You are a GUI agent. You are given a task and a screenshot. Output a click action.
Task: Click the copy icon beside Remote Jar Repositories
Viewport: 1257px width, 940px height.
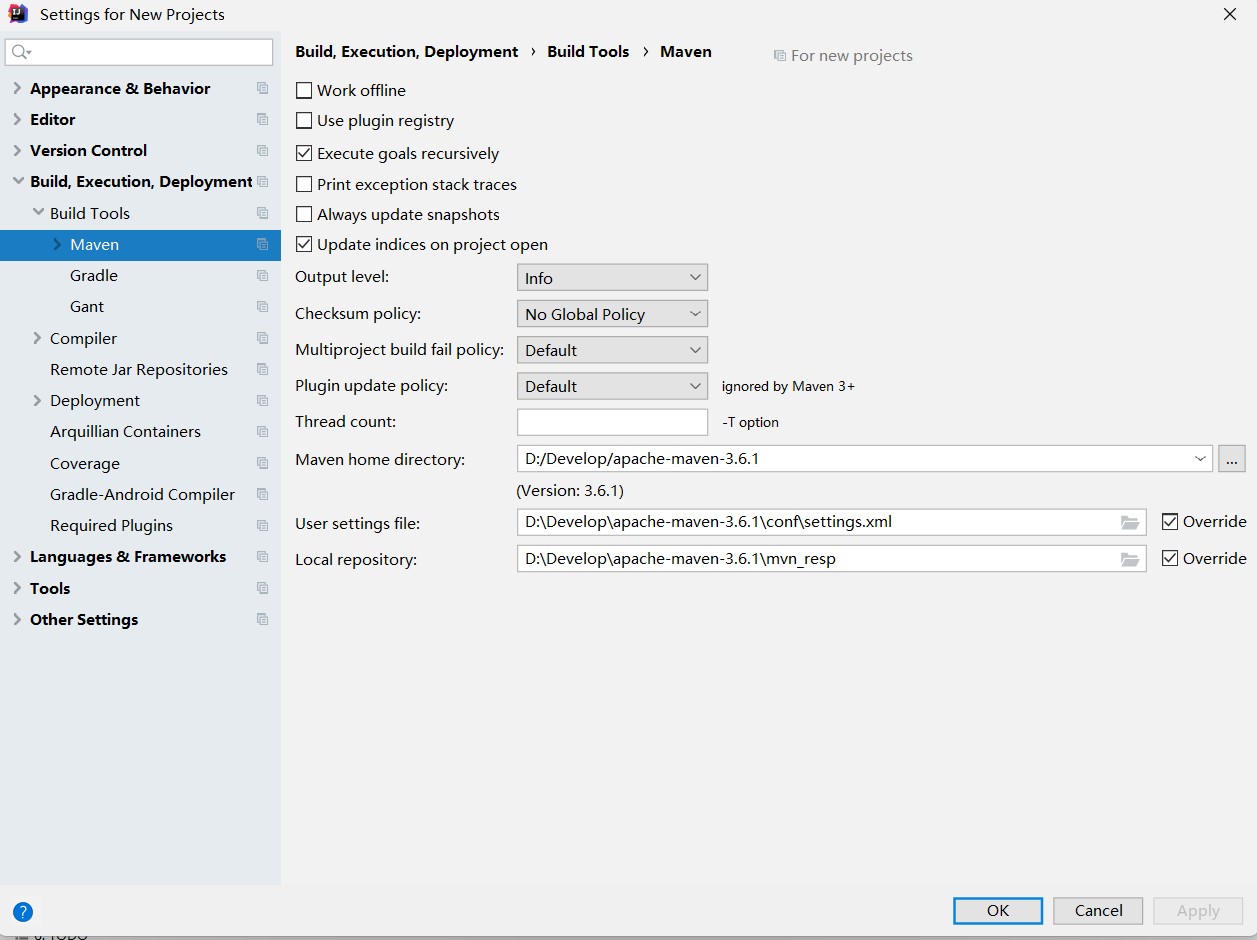263,369
